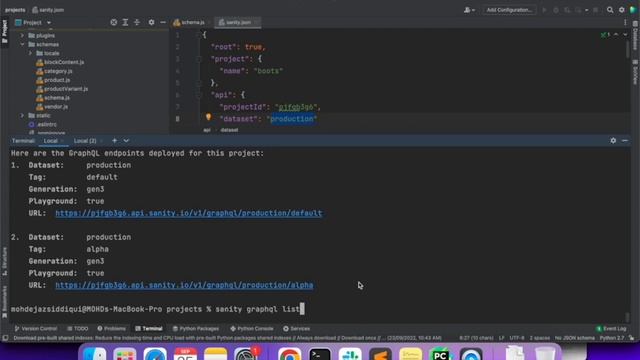Open Search Everywhere magnifier icon
The height and width of the screenshot is (360, 640).
(610, 10)
